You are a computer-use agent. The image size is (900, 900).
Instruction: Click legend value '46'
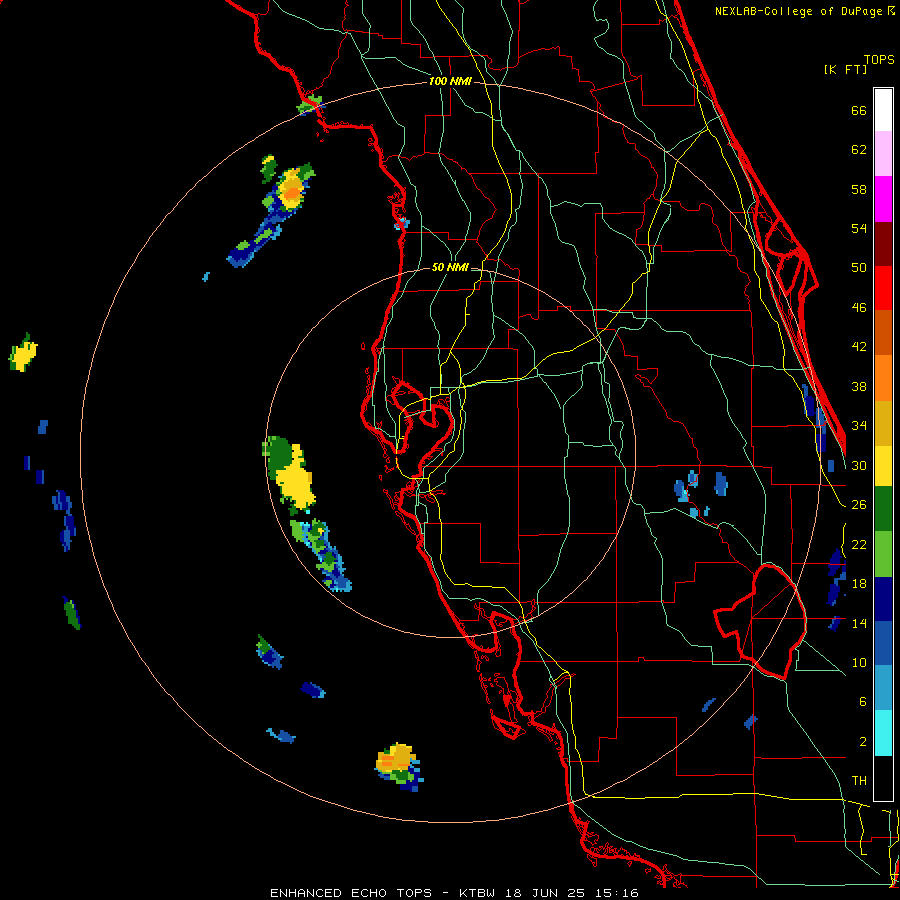(x=859, y=308)
